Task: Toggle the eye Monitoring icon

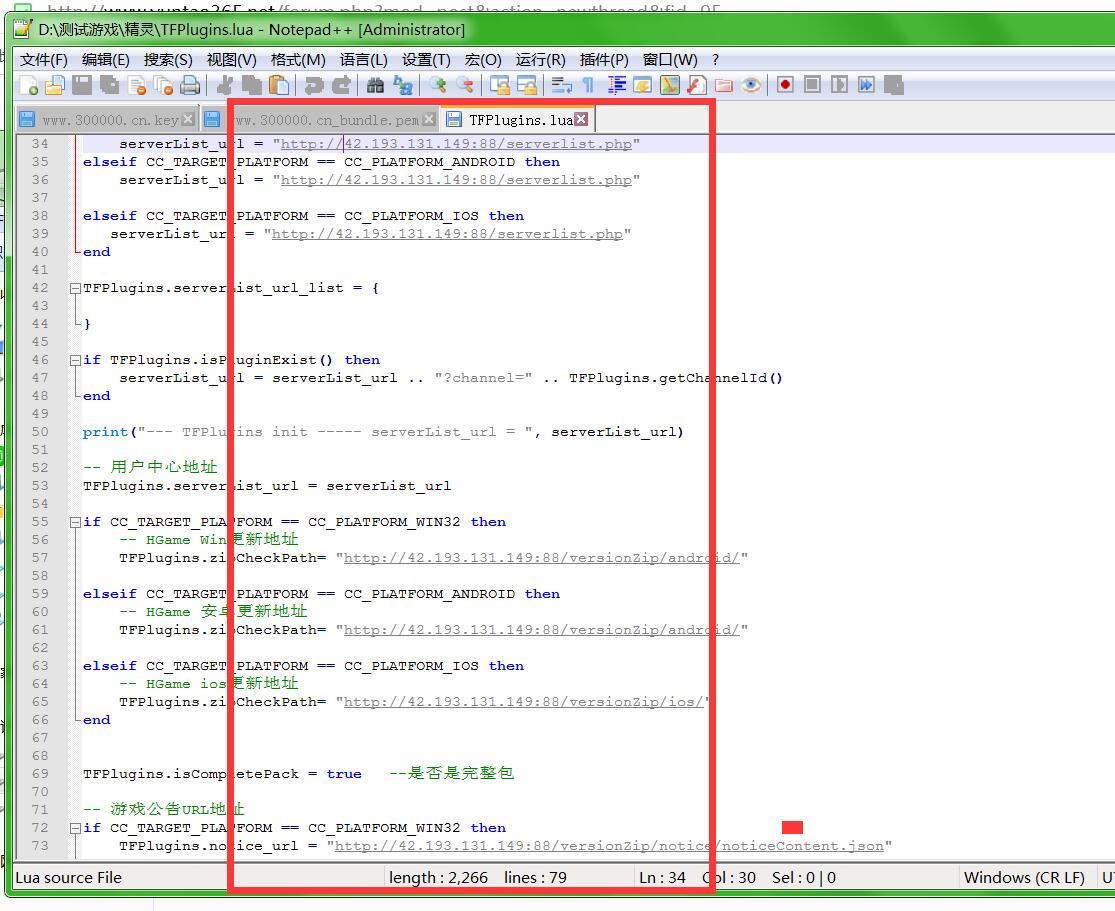Action: [751, 85]
